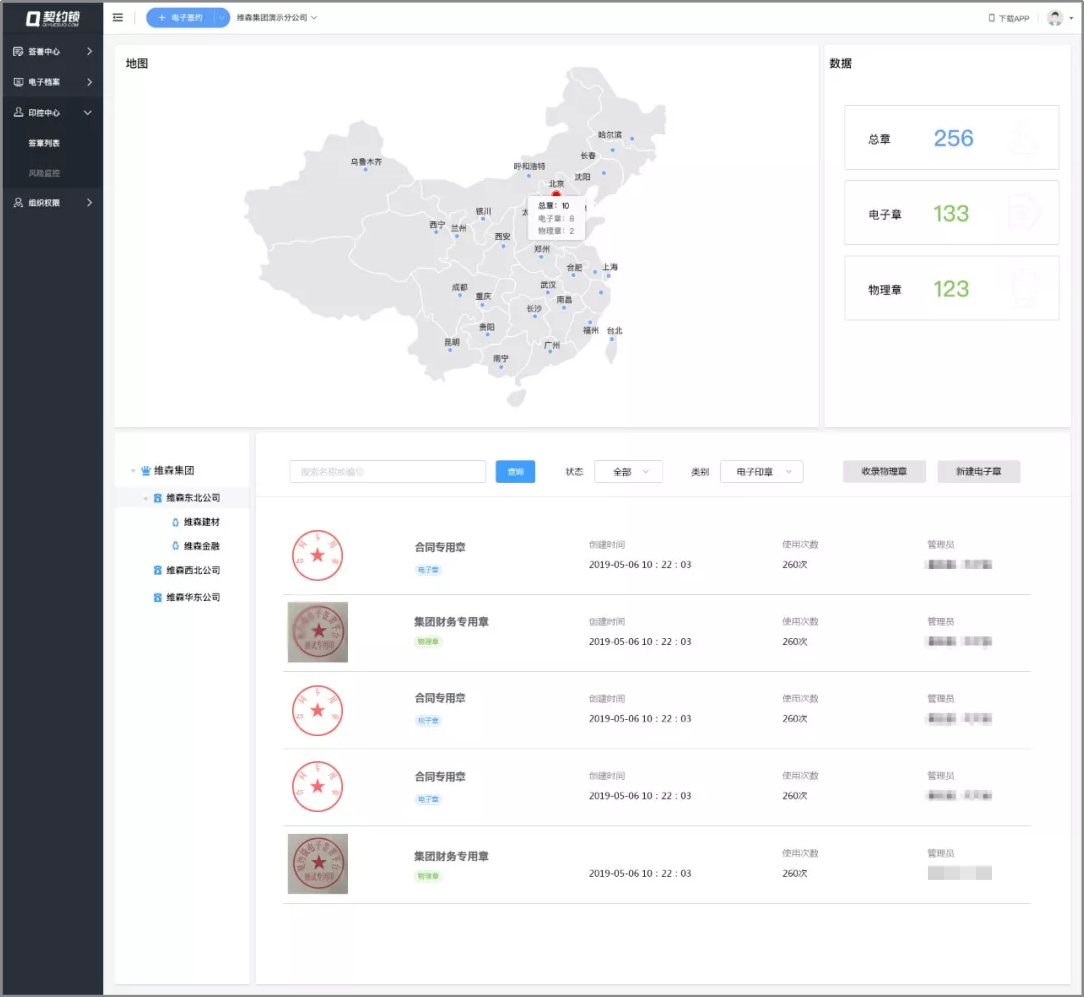Click the icon next to 维森金融
Screen dimensions: 1084x997
coord(176,546)
